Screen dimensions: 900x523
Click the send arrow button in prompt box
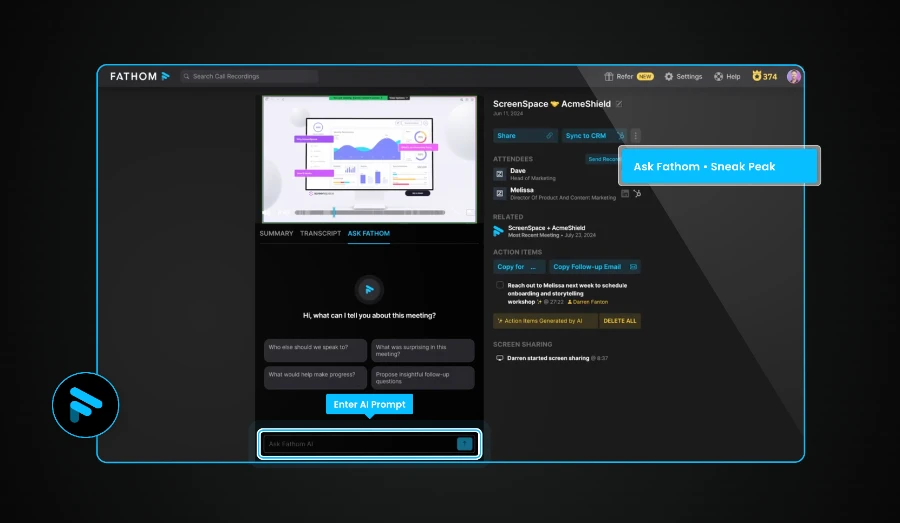[464, 444]
